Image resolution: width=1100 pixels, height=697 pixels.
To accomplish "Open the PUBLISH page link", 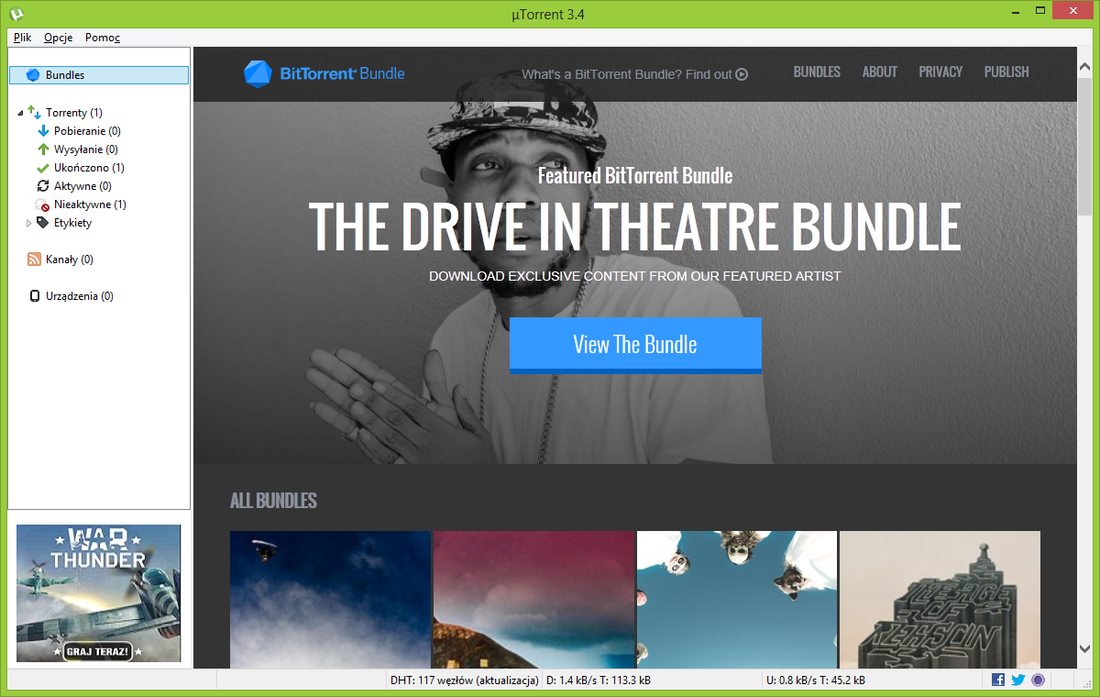I will [1006, 72].
